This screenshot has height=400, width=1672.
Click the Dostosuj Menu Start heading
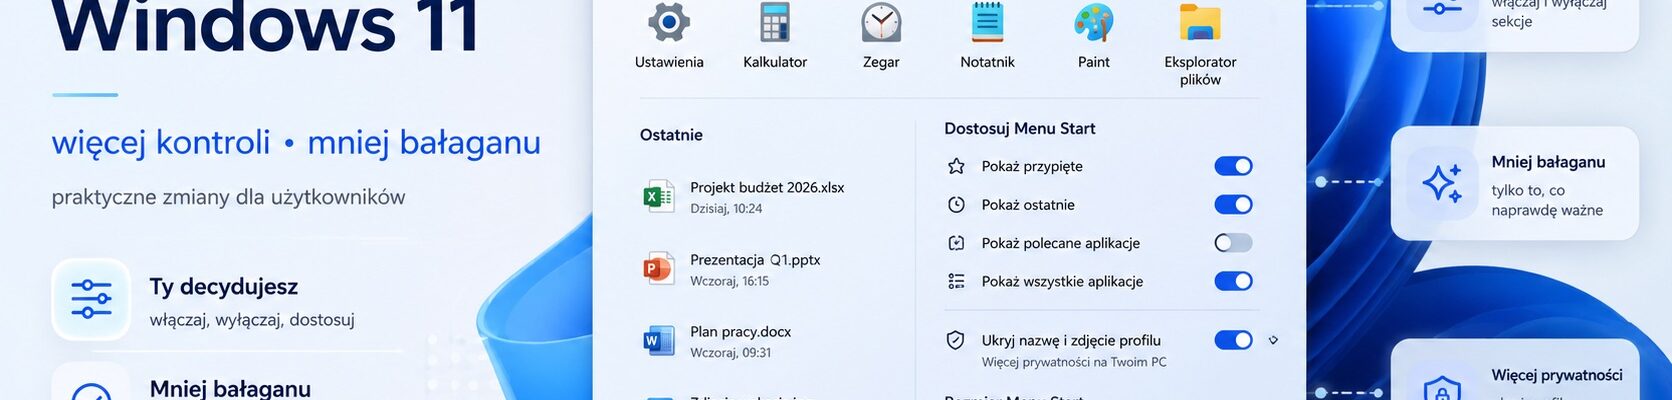(1020, 128)
